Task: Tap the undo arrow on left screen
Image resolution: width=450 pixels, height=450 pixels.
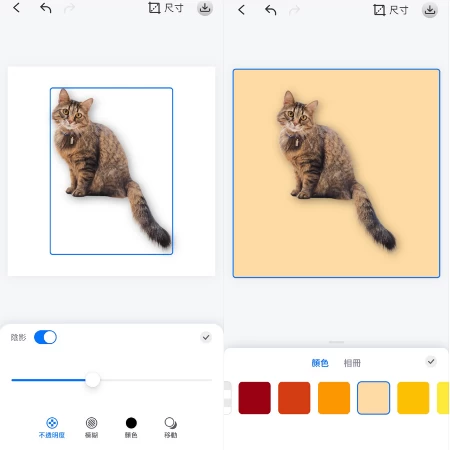Action: pos(46,8)
